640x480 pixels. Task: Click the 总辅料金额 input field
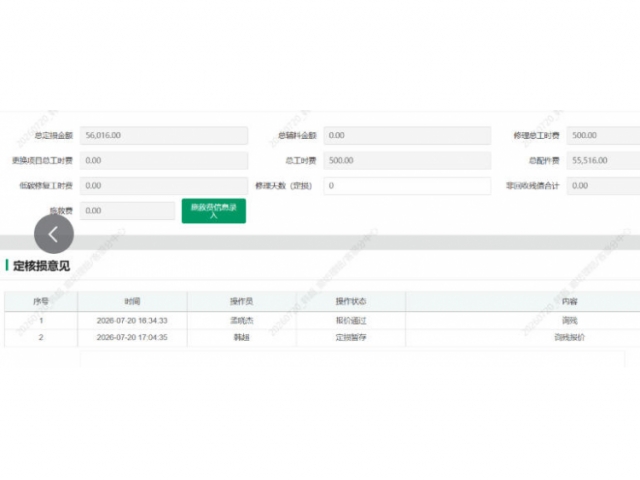407,136
